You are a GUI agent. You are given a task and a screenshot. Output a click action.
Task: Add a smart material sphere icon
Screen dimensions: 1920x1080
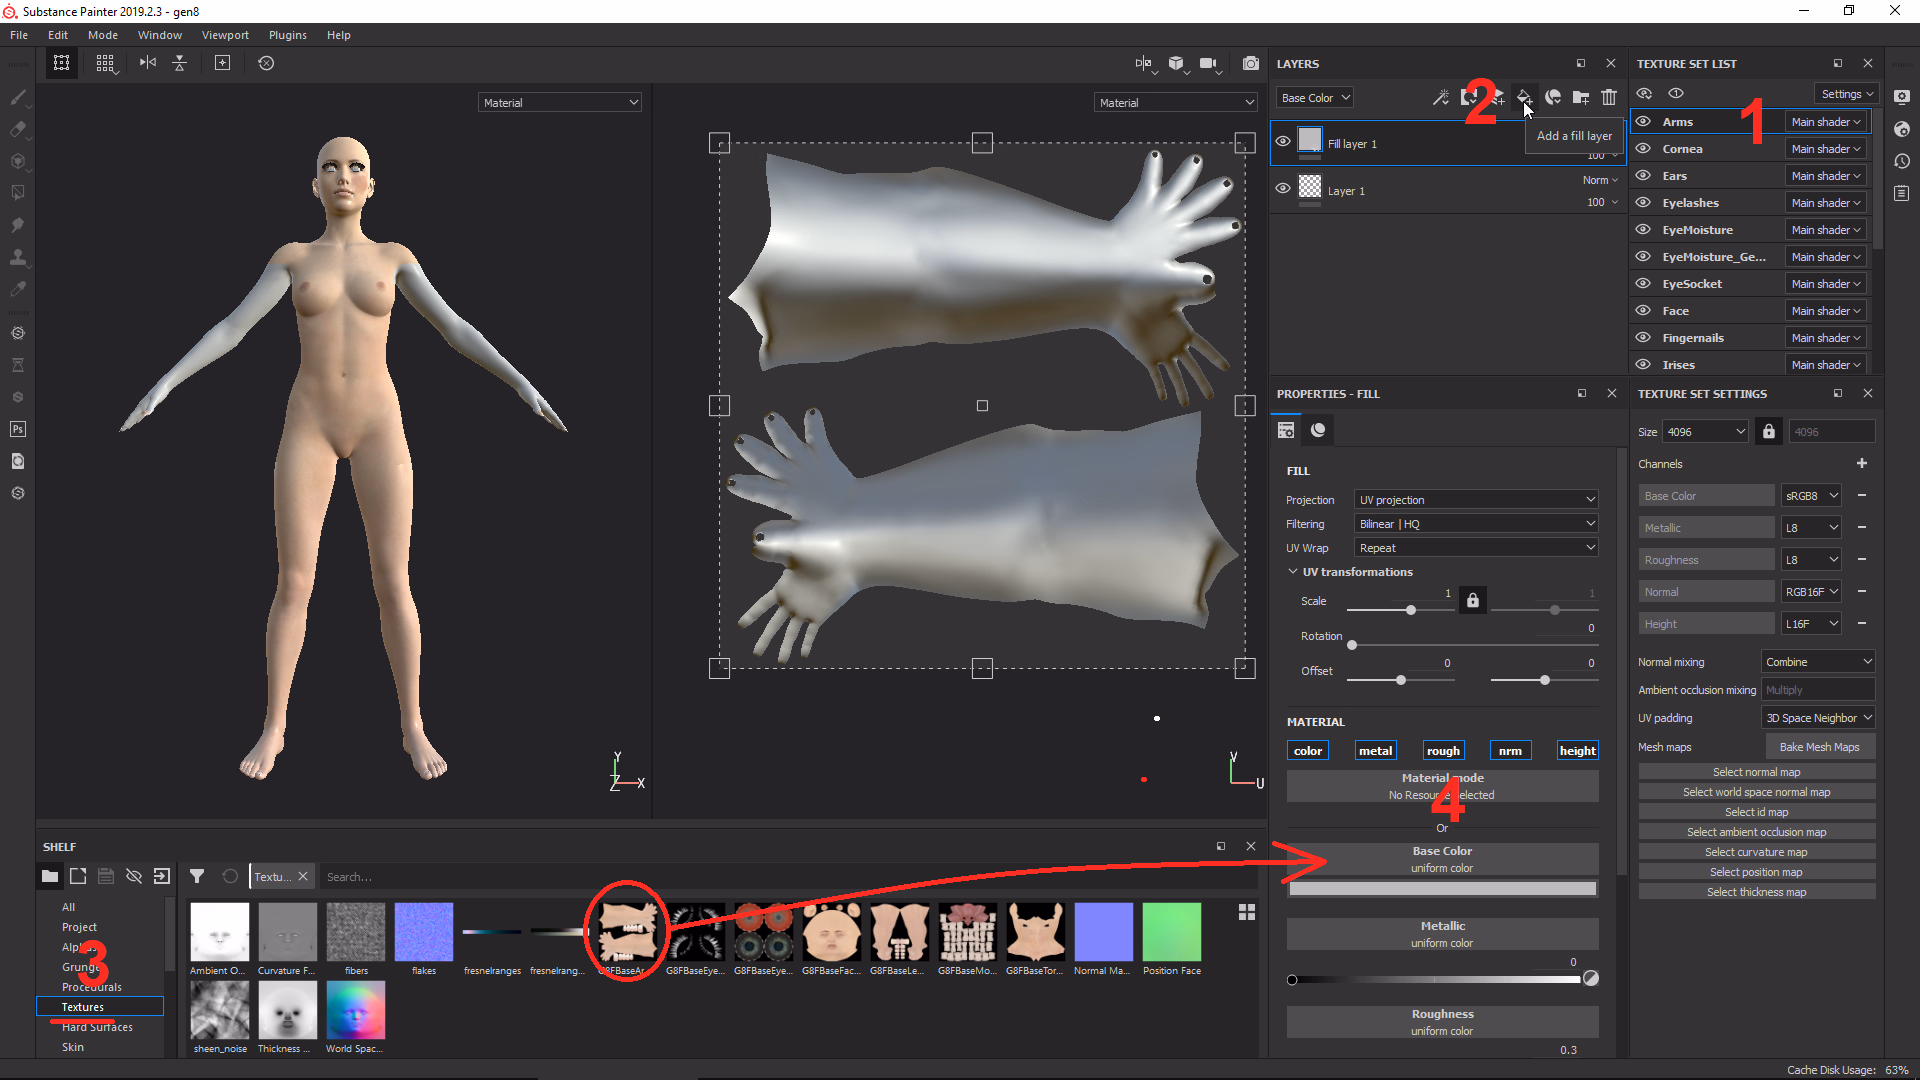(1553, 97)
